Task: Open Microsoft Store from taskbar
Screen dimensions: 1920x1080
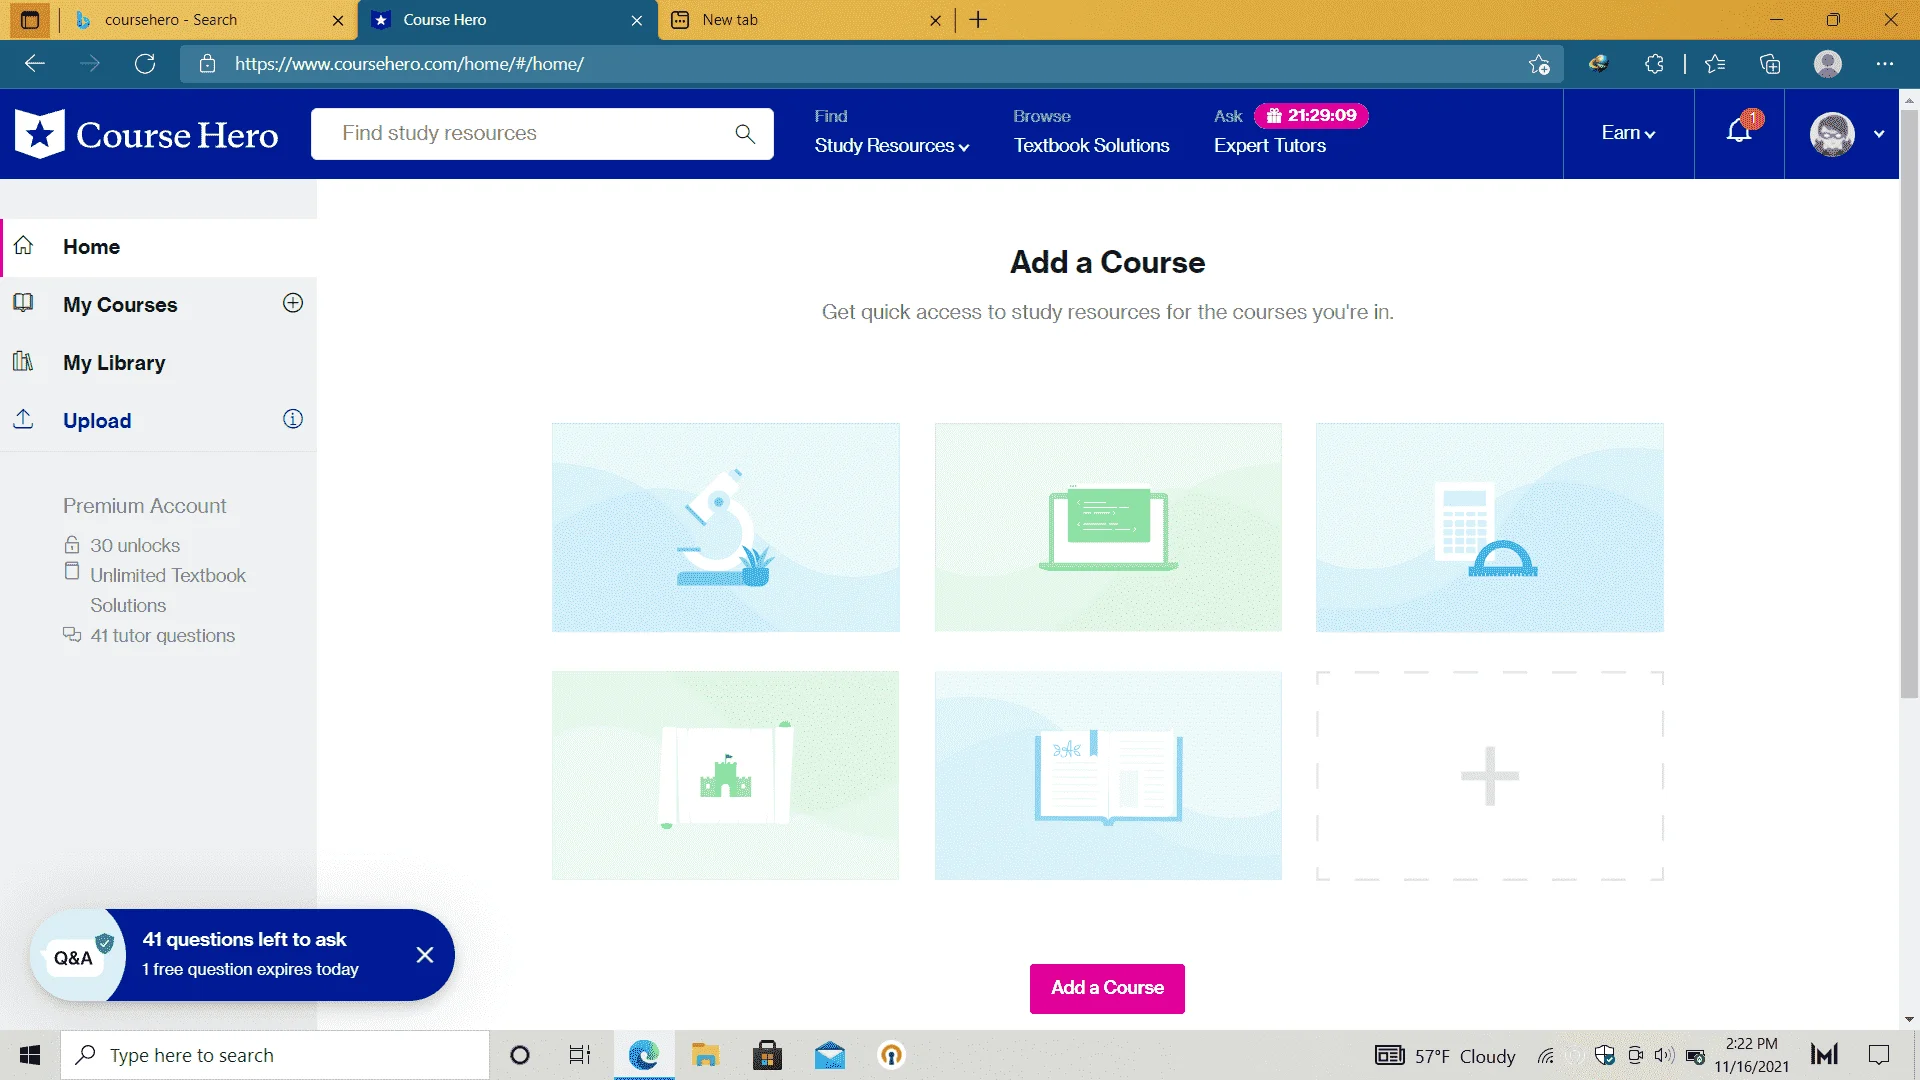Action: tap(767, 1055)
